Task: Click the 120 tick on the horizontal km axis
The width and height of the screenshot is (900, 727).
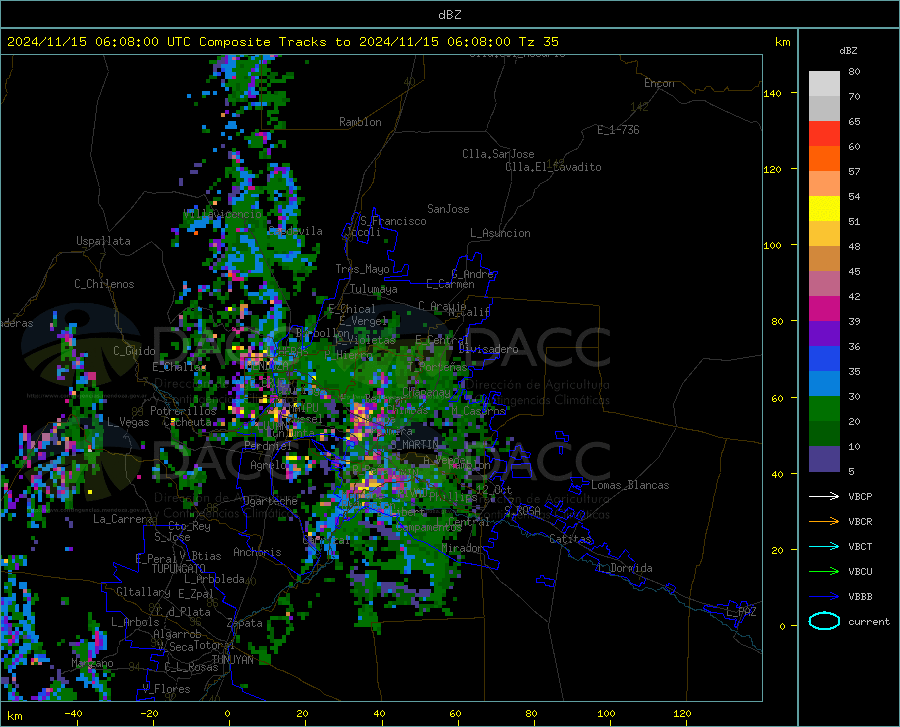Action: tap(682, 713)
